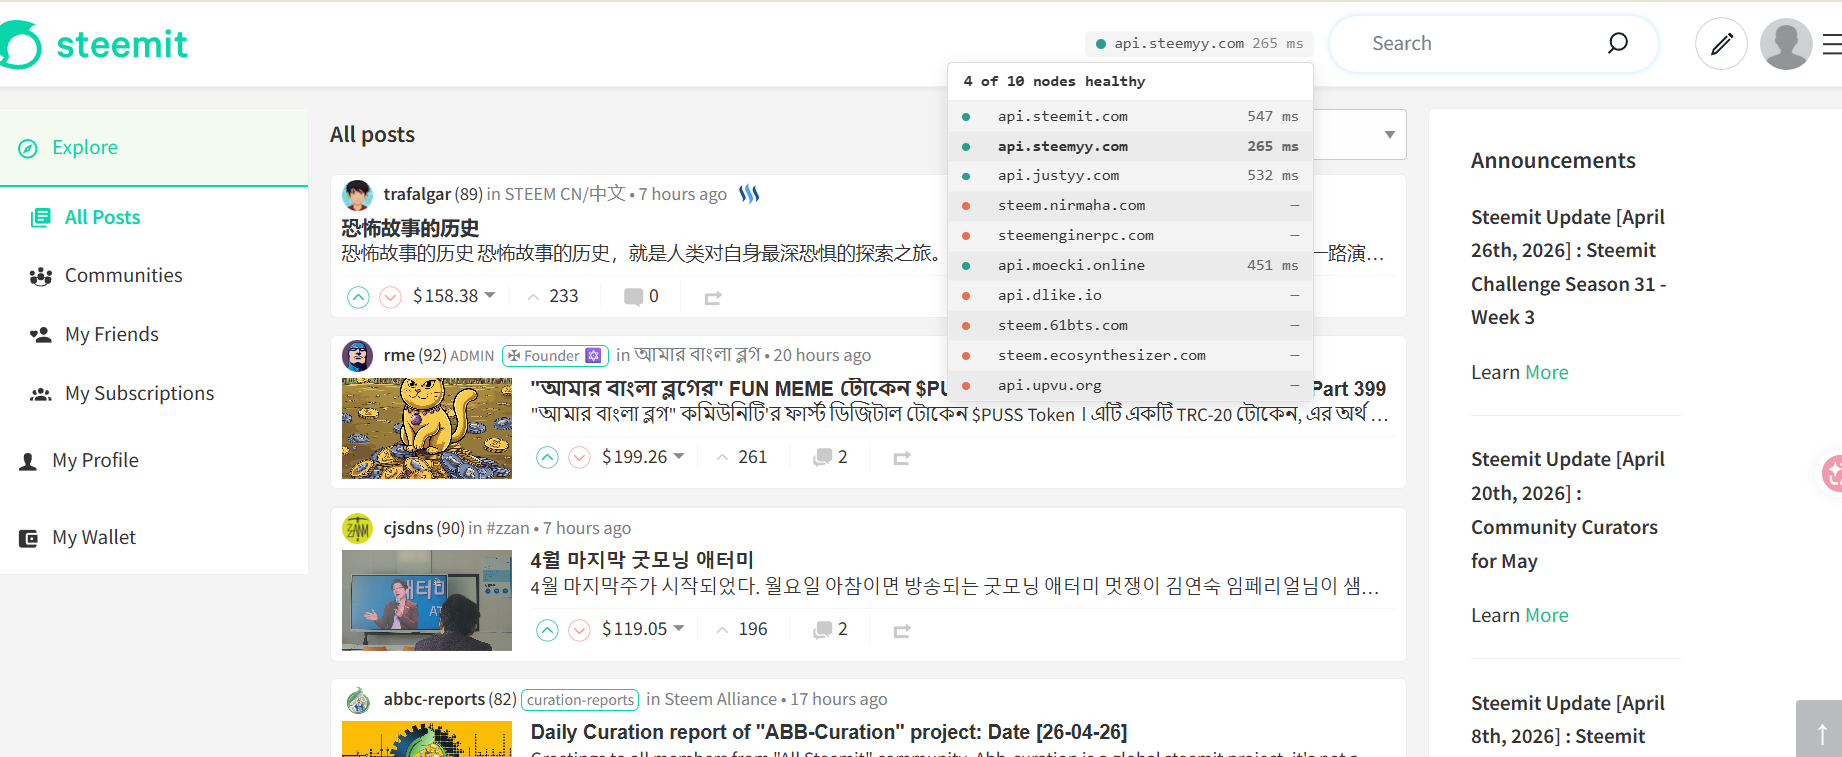1842x757 pixels.
Task: Downvote trafalgar's post
Action: pyautogui.click(x=391, y=297)
